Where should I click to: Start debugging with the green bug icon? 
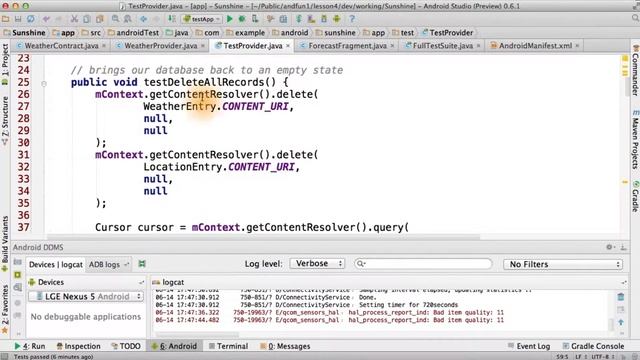(242, 19)
